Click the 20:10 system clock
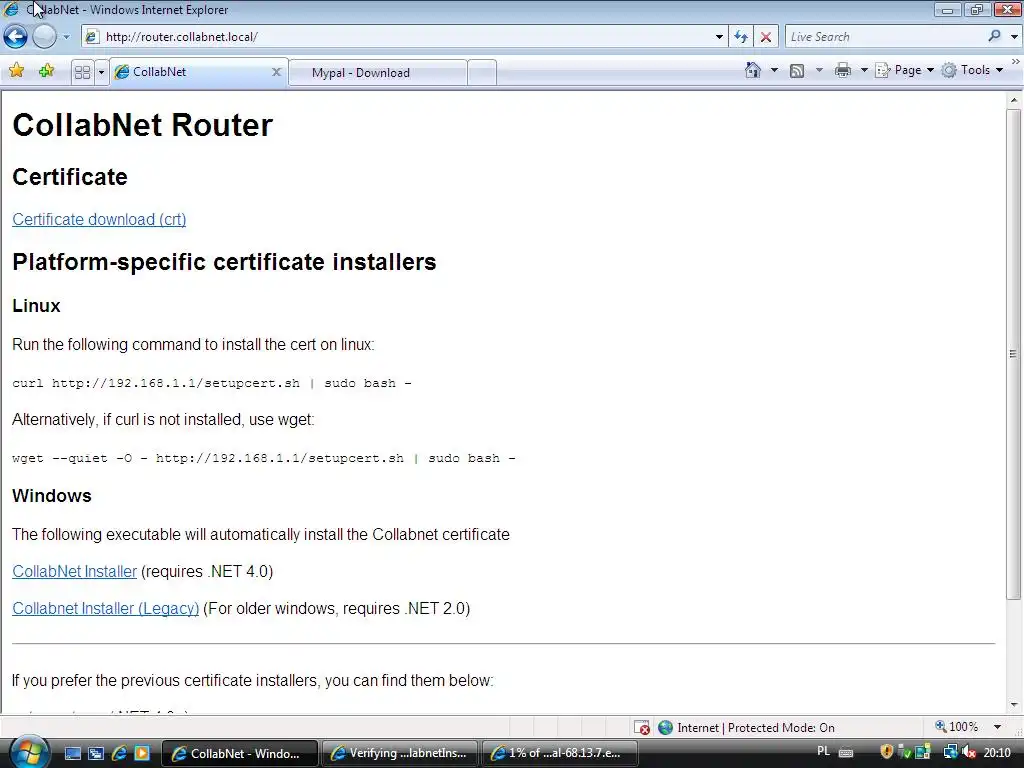The height and width of the screenshot is (768, 1024). click(x=997, y=753)
